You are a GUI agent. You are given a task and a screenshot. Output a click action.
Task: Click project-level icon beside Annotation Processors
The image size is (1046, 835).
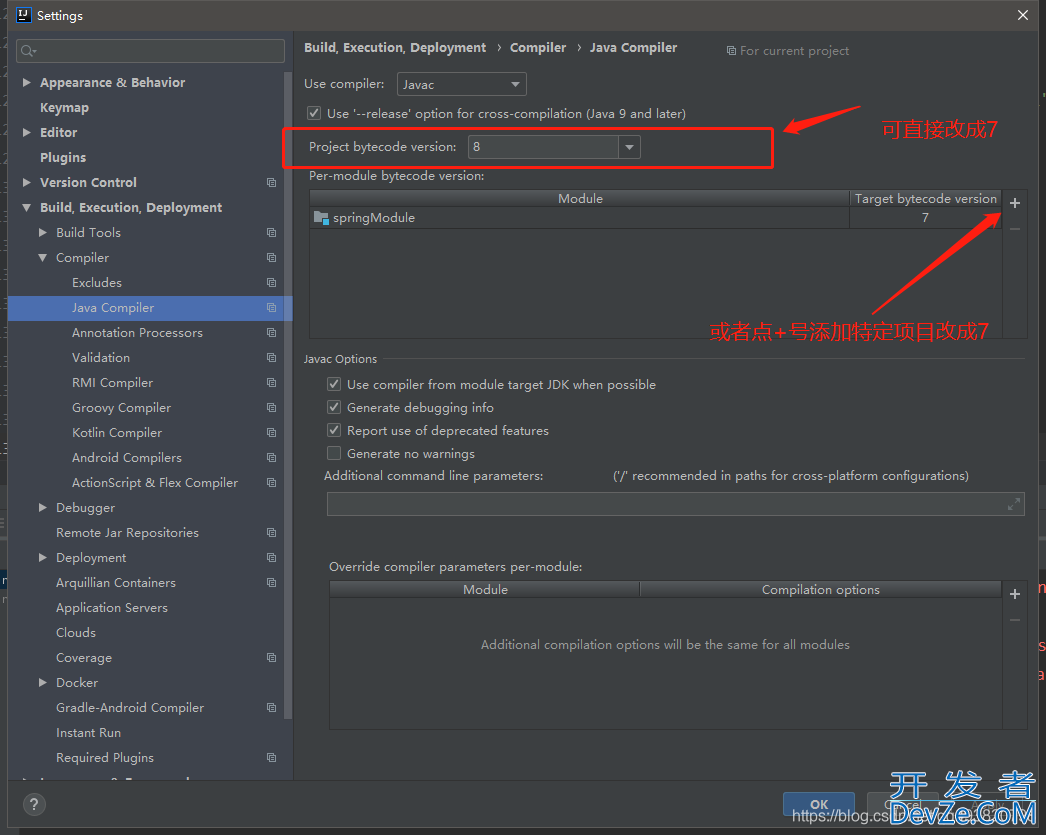[x=272, y=332]
